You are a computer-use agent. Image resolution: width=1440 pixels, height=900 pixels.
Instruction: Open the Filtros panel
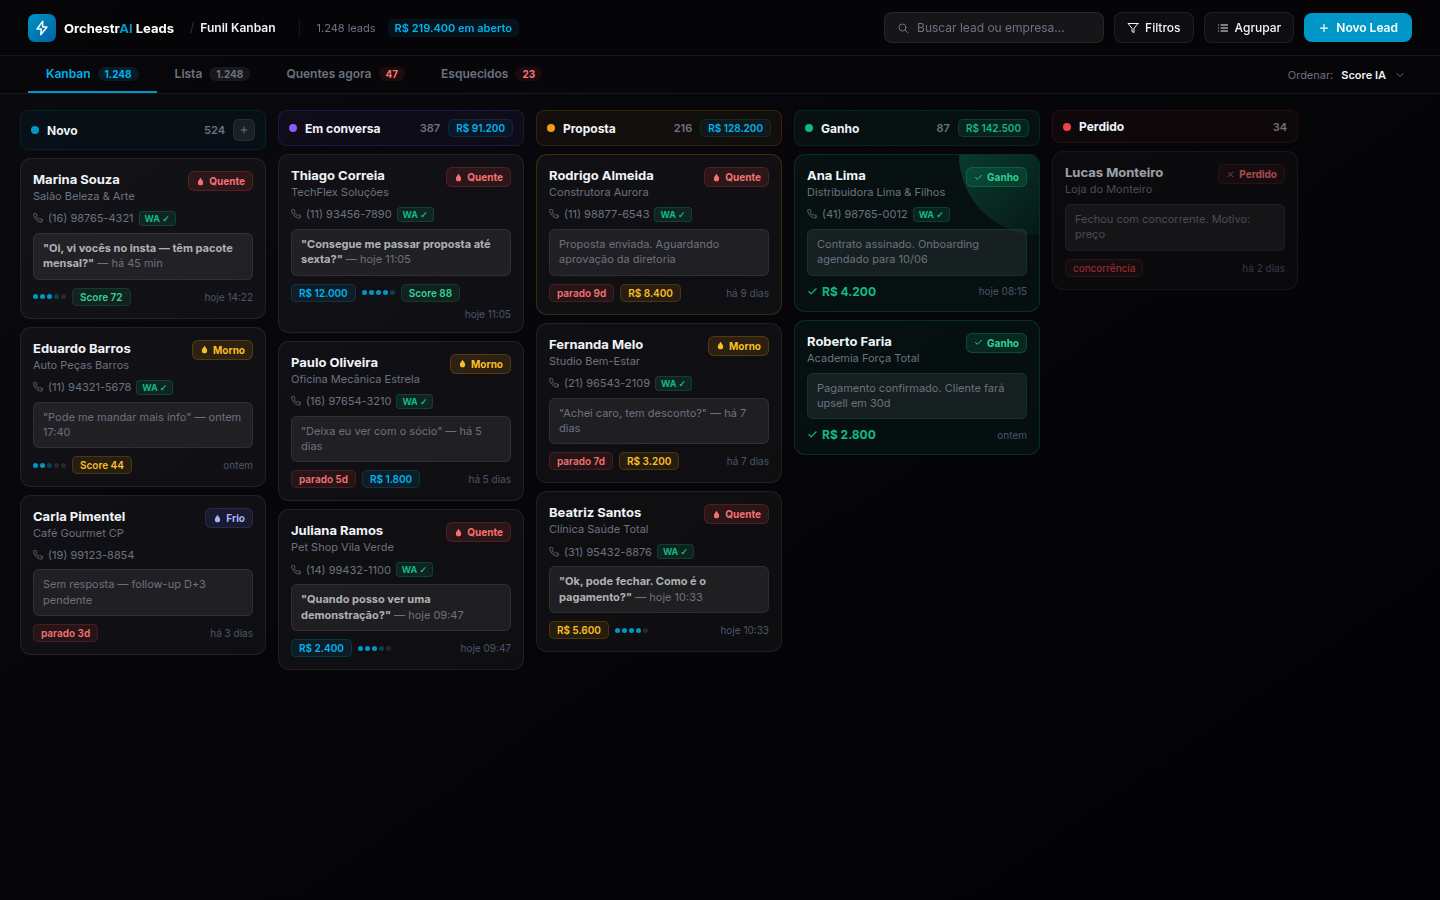1153,28
